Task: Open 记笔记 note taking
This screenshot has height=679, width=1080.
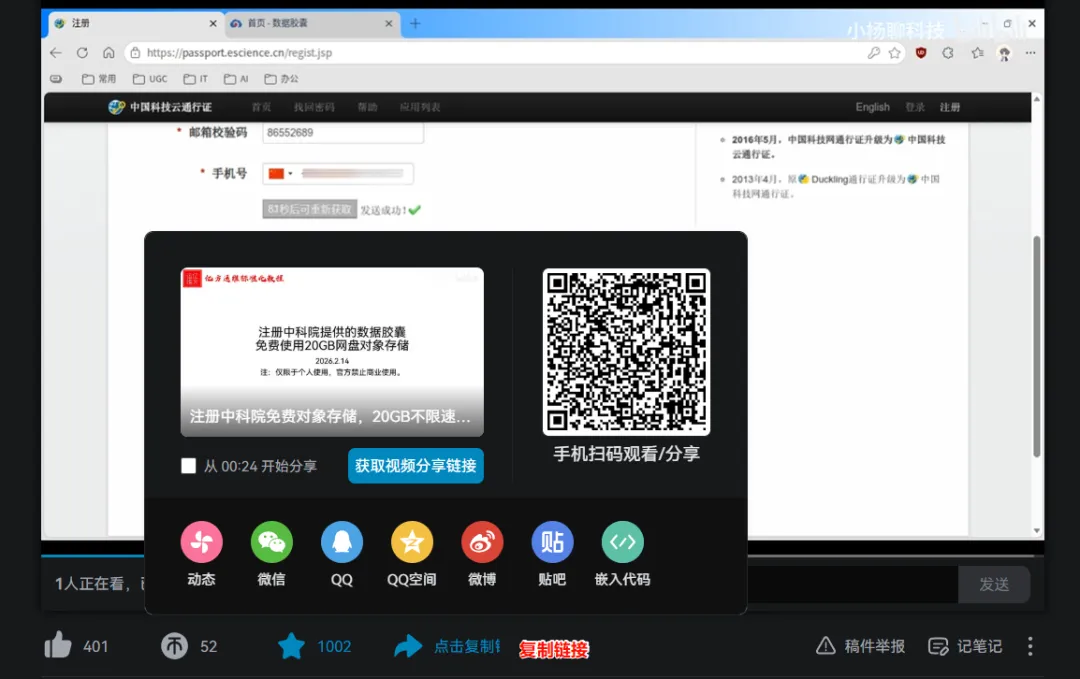Action: pos(965,646)
